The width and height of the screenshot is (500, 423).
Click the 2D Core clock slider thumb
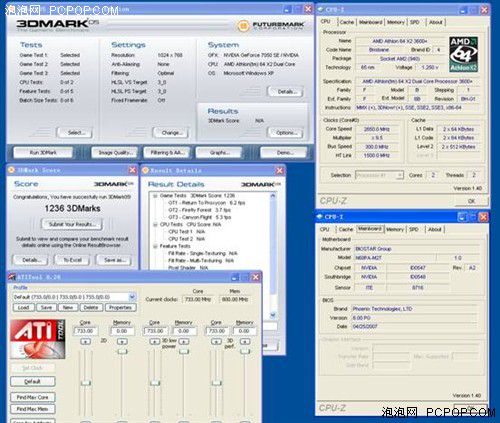point(86,383)
